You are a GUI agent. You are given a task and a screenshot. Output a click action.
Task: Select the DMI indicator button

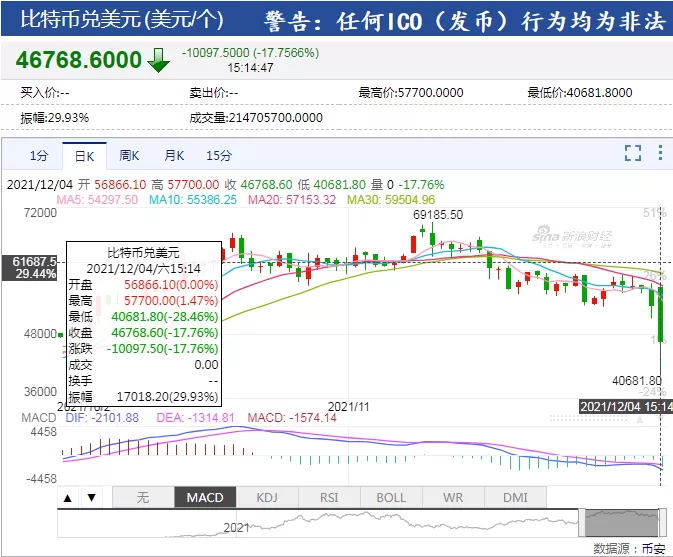pyautogui.click(x=515, y=497)
